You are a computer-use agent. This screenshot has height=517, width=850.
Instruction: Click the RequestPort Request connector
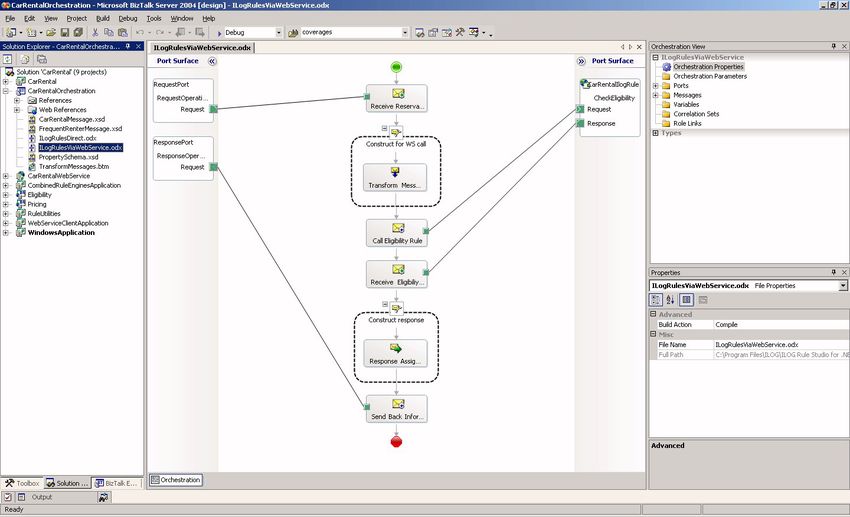coord(214,109)
